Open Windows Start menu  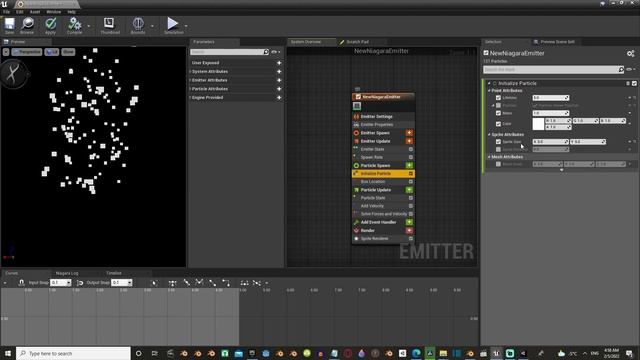click(x=8, y=353)
